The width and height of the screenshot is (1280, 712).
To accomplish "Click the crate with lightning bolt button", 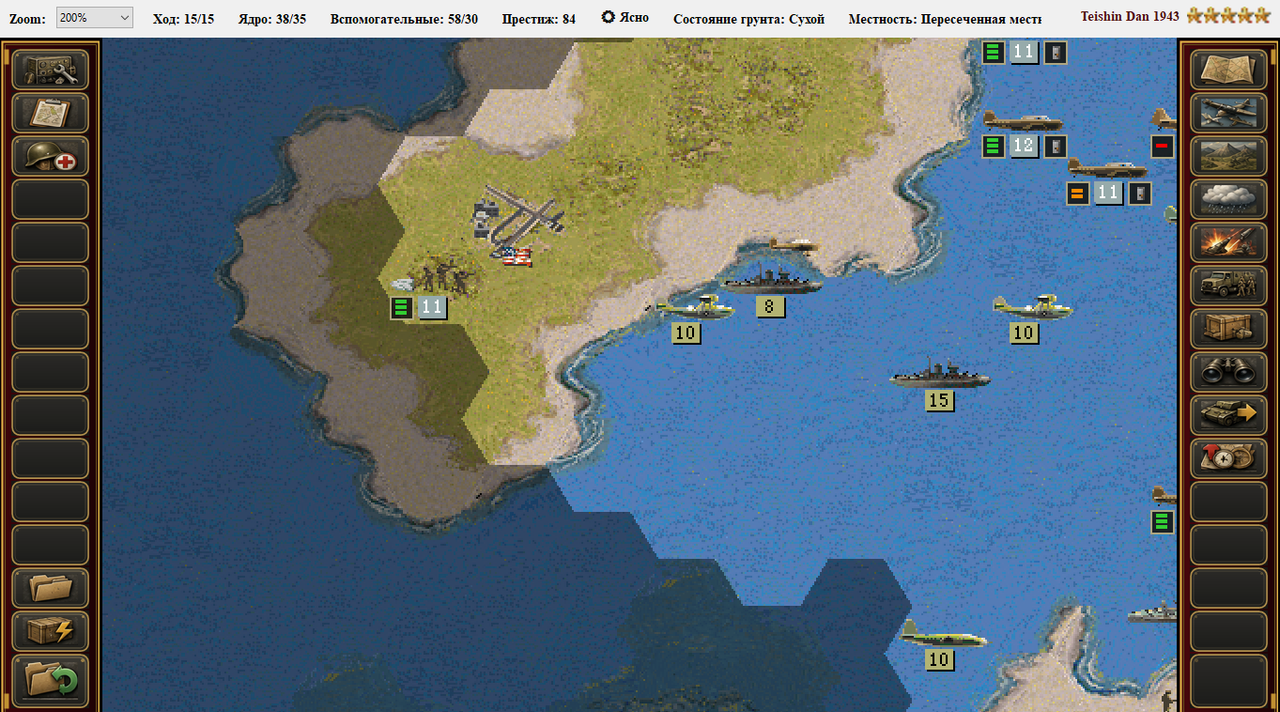I will tap(50, 631).
